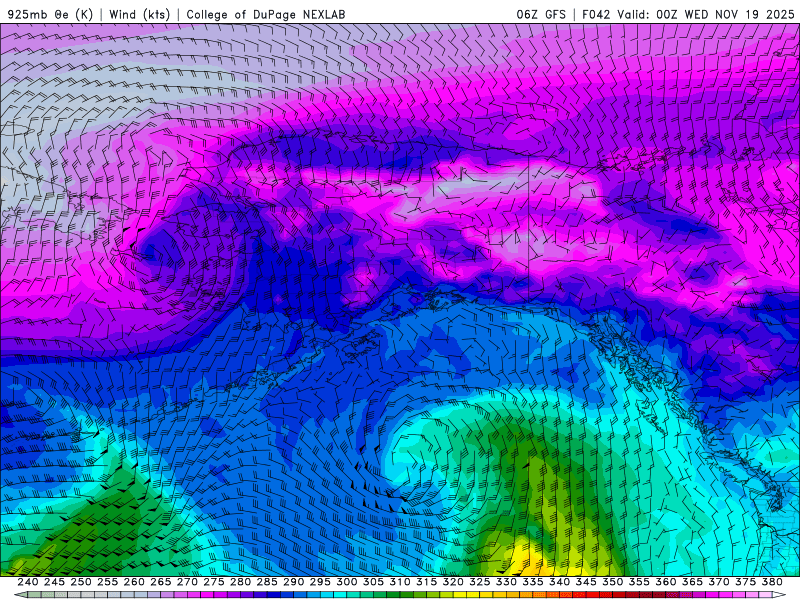The width and height of the screenshot is (800, 600).
Task: Click the 315 color scale label
Action: [x=426, y=582]
